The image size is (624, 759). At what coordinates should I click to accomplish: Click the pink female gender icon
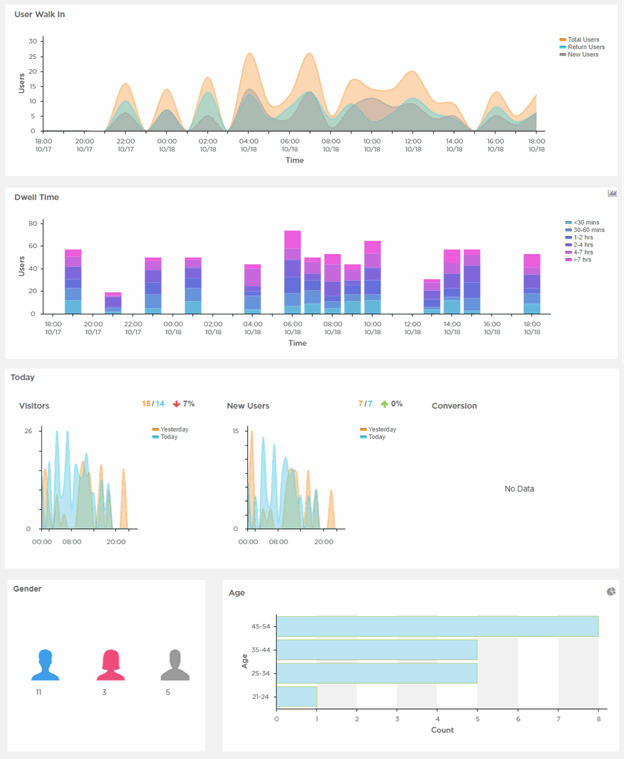(x=109, y=664)
